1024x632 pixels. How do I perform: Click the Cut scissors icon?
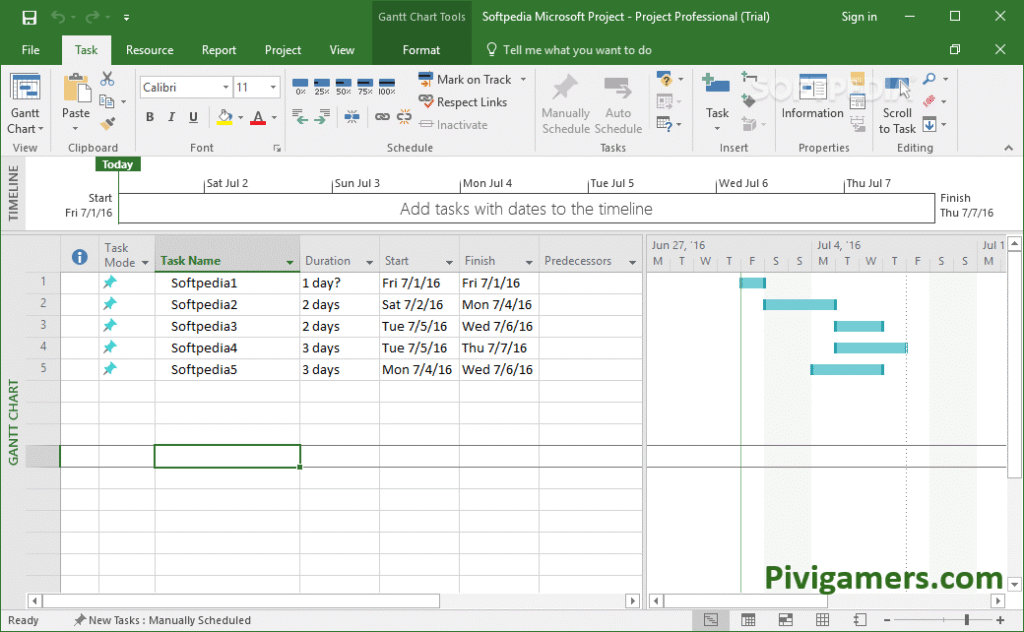pos(108,79)
